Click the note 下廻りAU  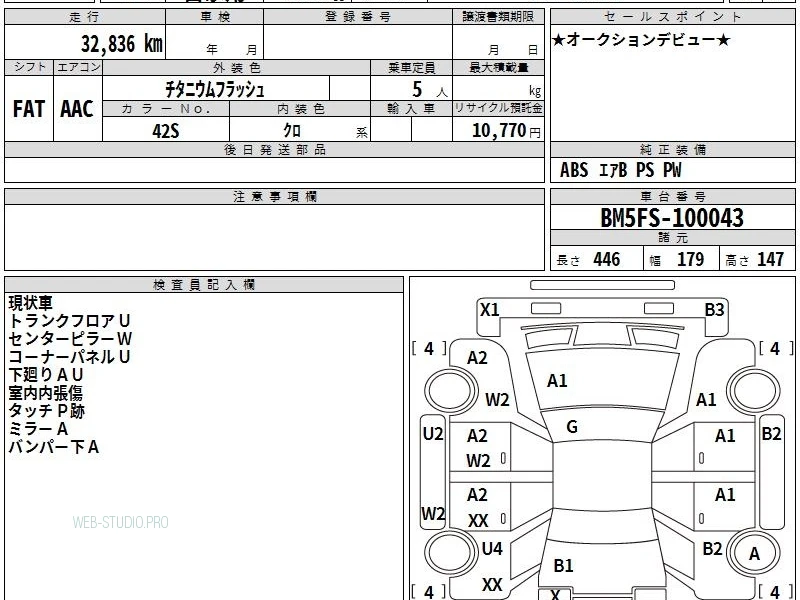(45, 374)
